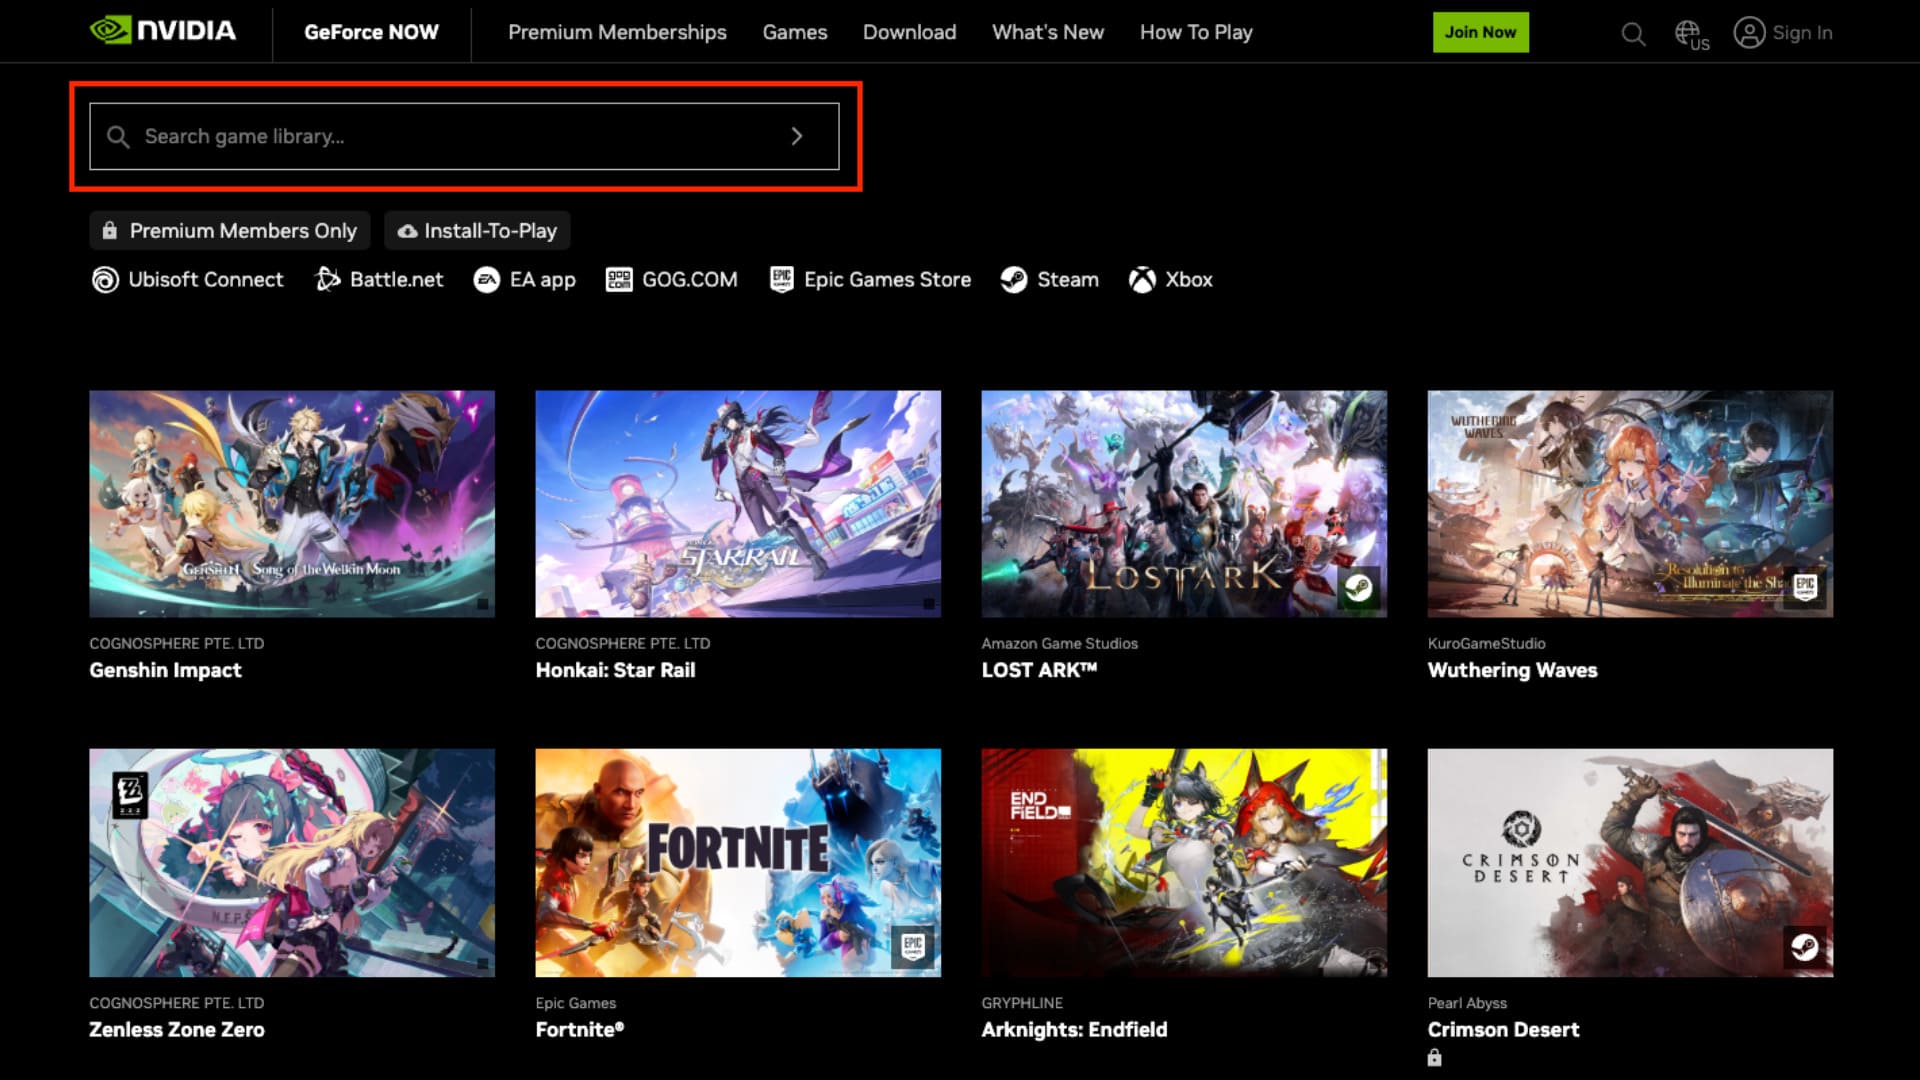Open the site search magnifier in header

(x=1633, y=34)
